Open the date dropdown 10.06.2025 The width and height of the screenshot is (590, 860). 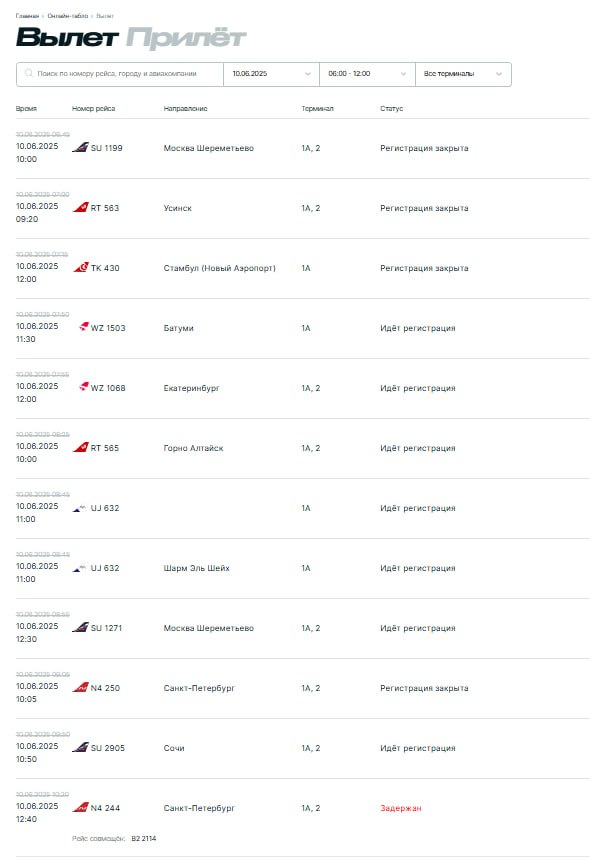point(271,74)
